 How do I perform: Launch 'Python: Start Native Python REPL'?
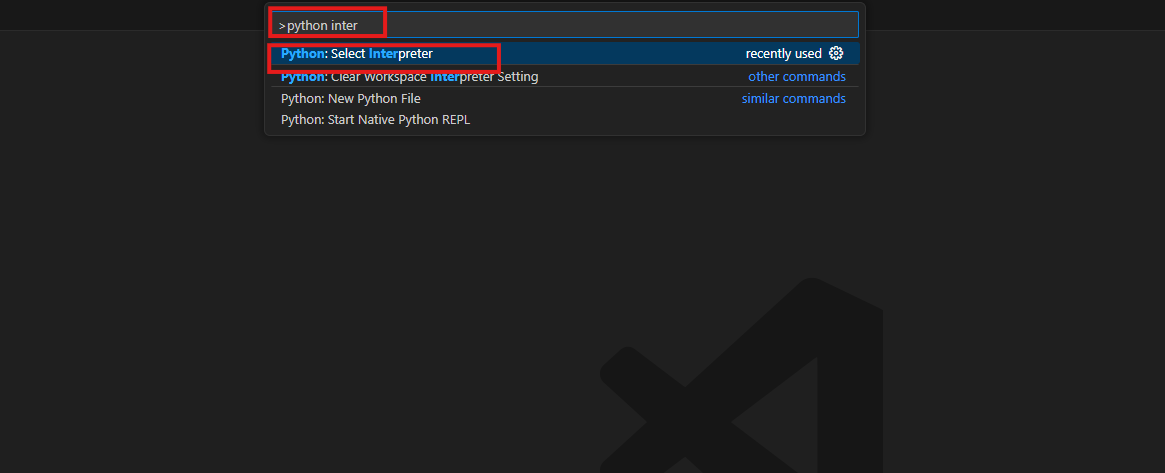click(565, 120)
